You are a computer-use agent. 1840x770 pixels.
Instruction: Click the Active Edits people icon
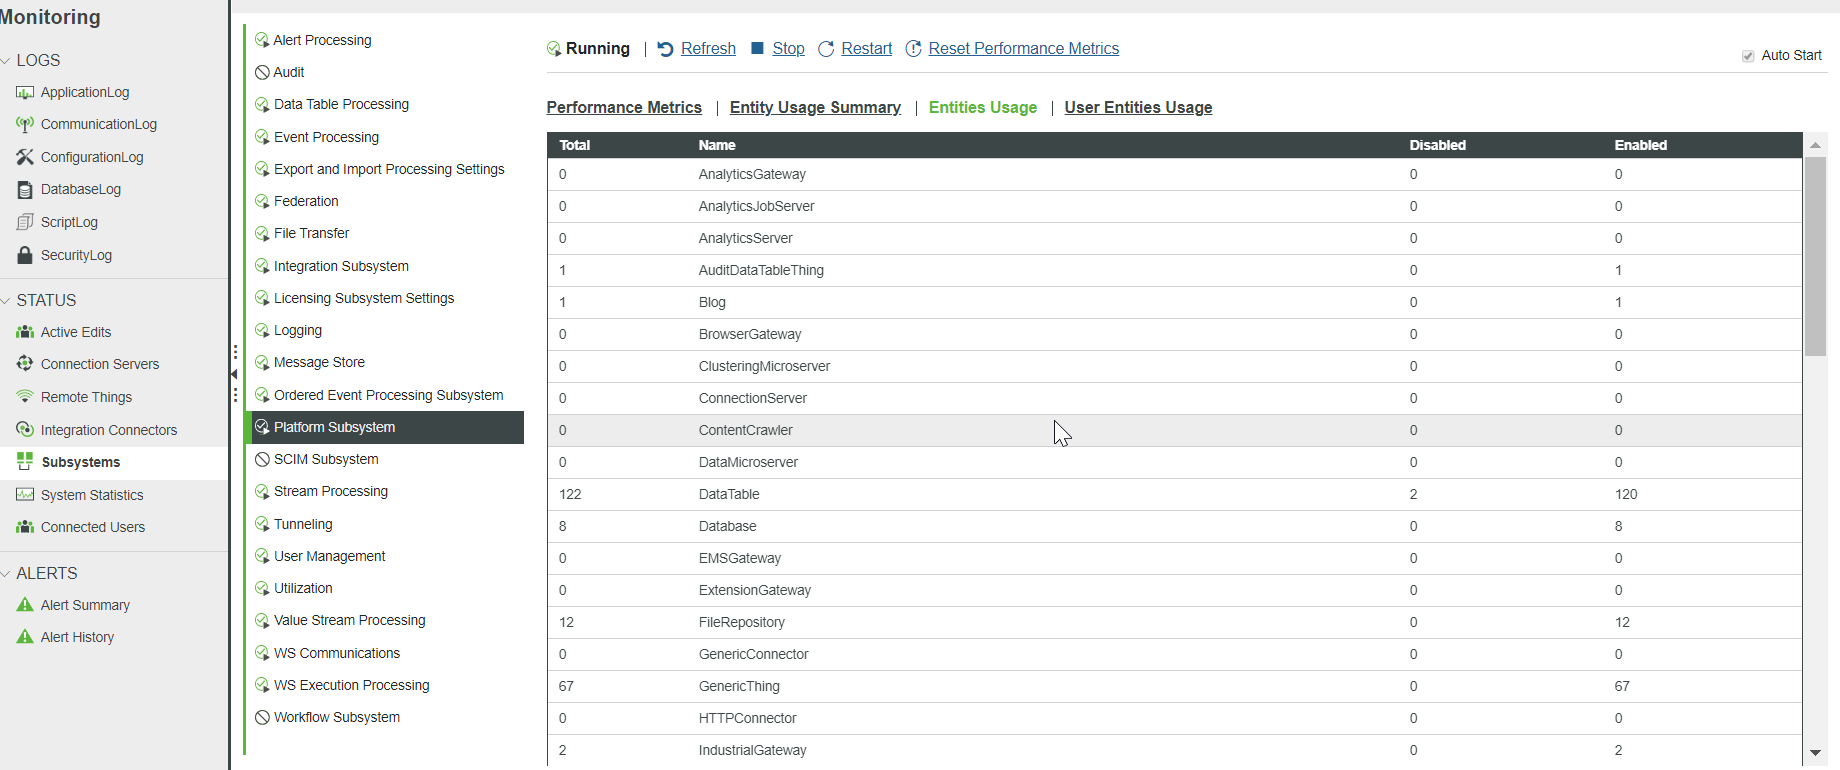25,332
